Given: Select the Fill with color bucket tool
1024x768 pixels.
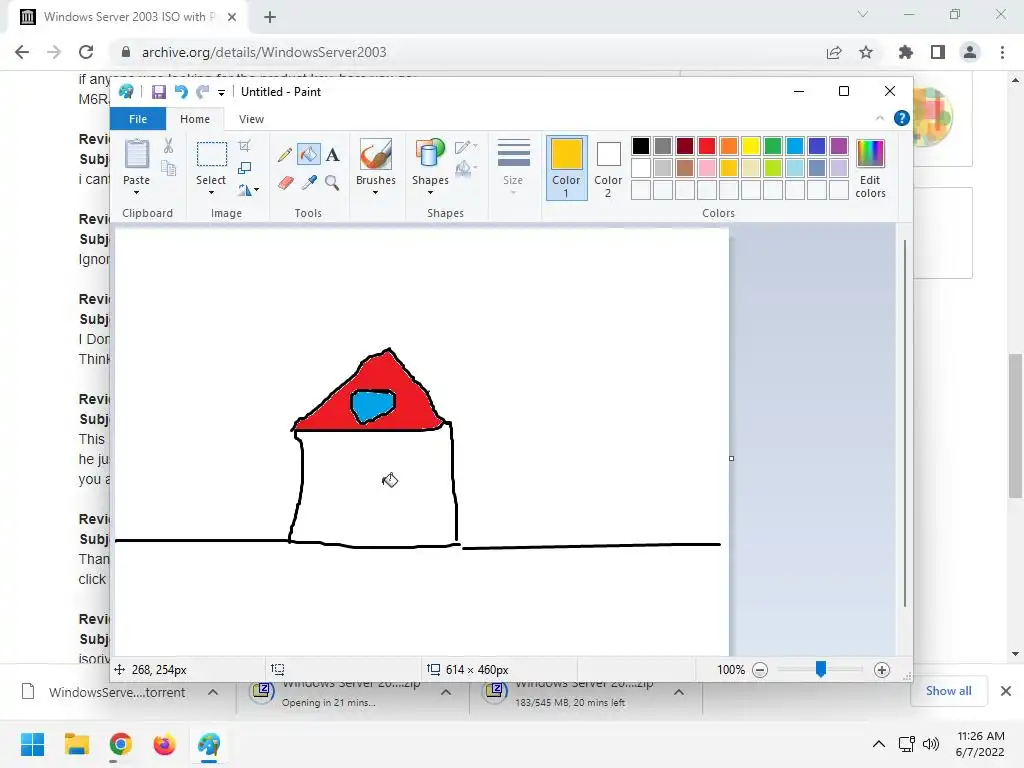Looking at the screenshot, I should (x=308, y=155).
